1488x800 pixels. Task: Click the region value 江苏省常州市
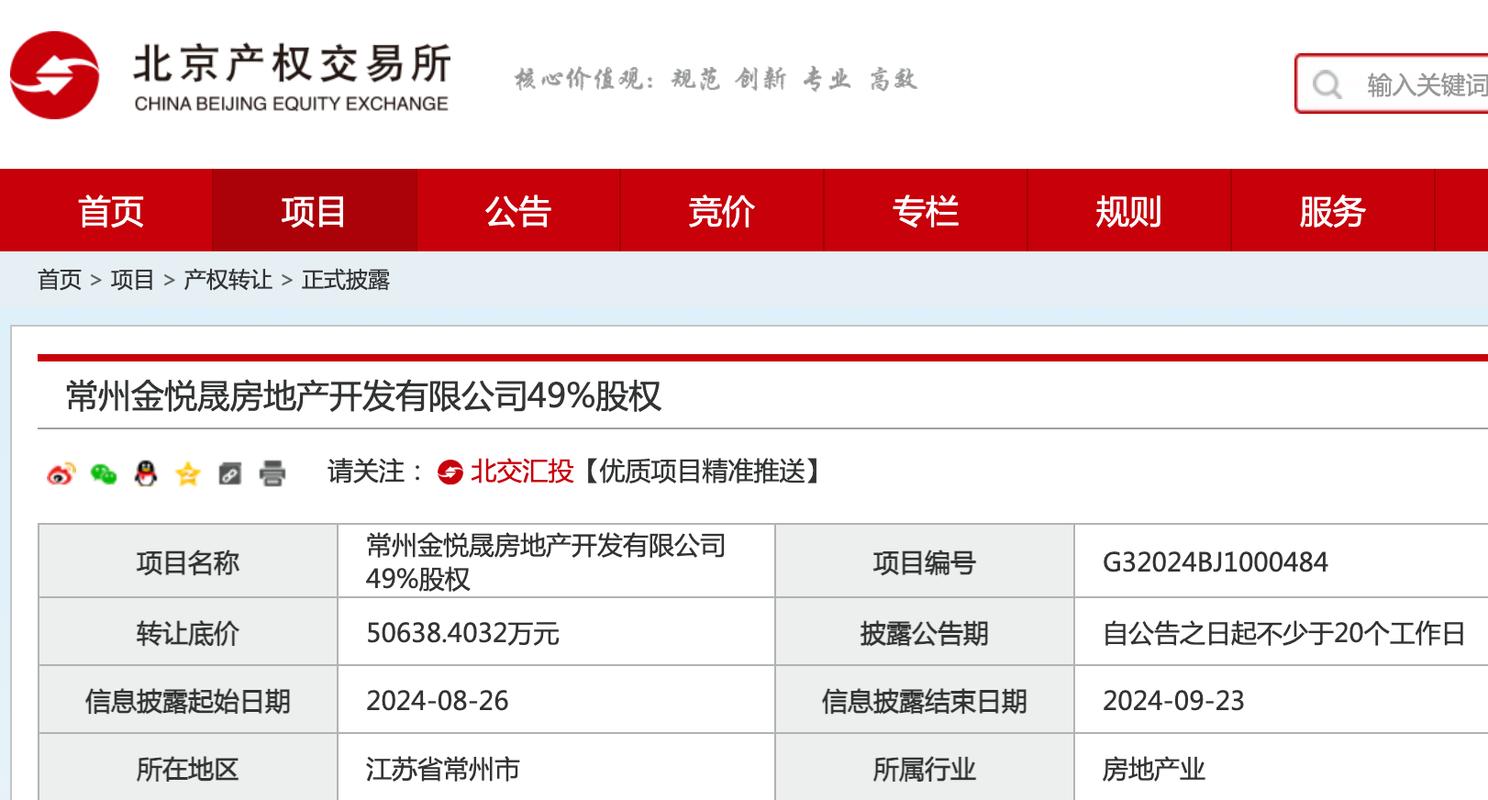[x=443, y=769]
